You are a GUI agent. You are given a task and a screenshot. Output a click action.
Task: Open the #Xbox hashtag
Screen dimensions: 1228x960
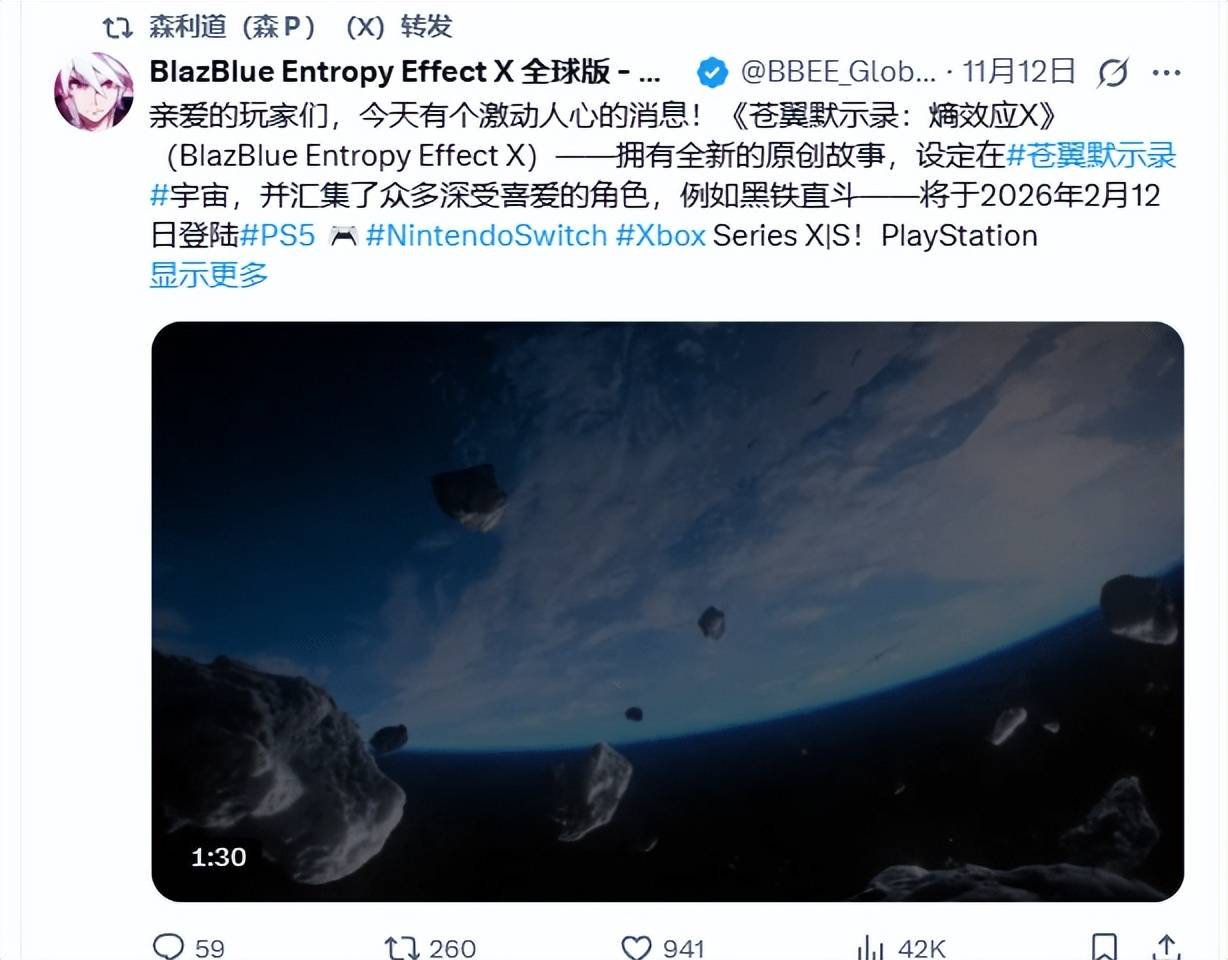pyautogui.click(x=661, y=235)
